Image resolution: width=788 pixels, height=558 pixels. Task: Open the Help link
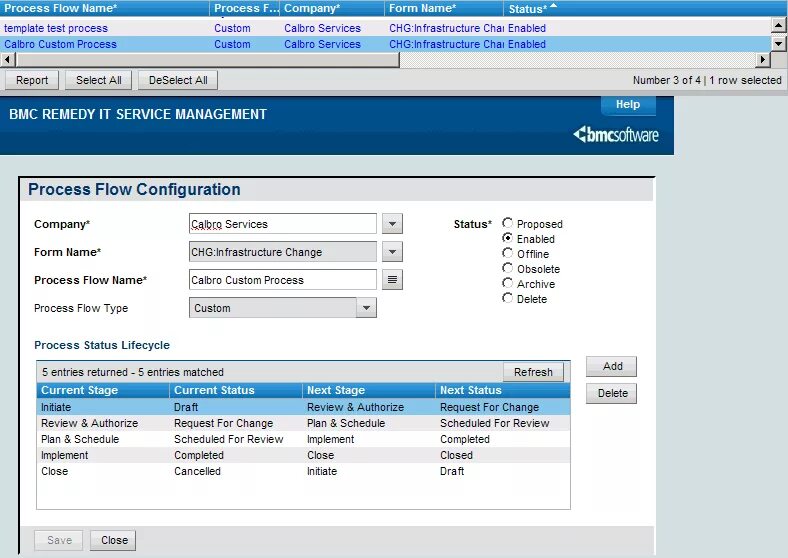628,105
